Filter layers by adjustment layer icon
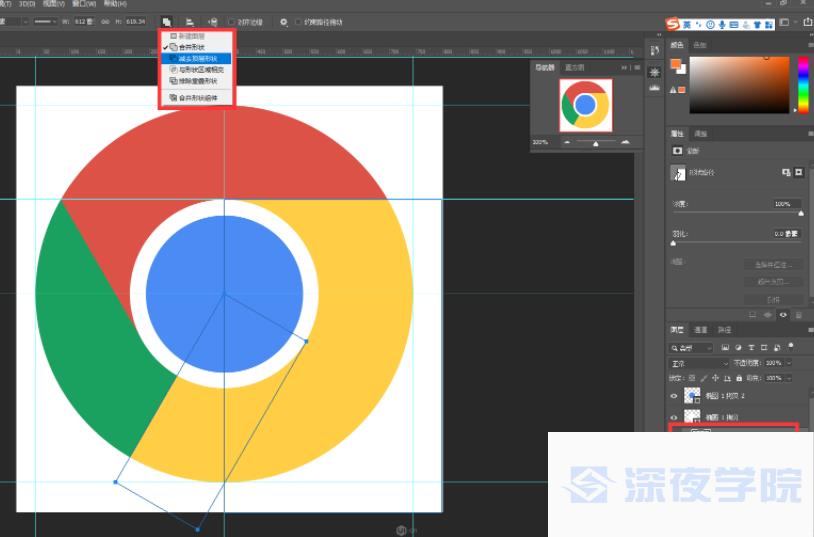The width and height of the screenshot is (814, 537). point(738,347)
